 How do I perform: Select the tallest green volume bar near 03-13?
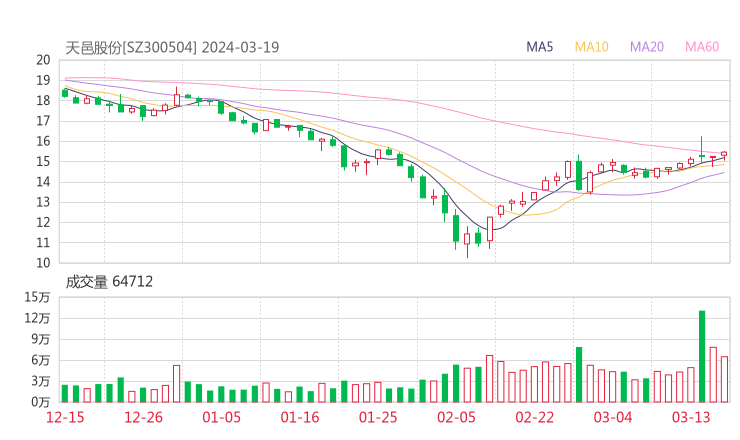(x=702, y=356)
